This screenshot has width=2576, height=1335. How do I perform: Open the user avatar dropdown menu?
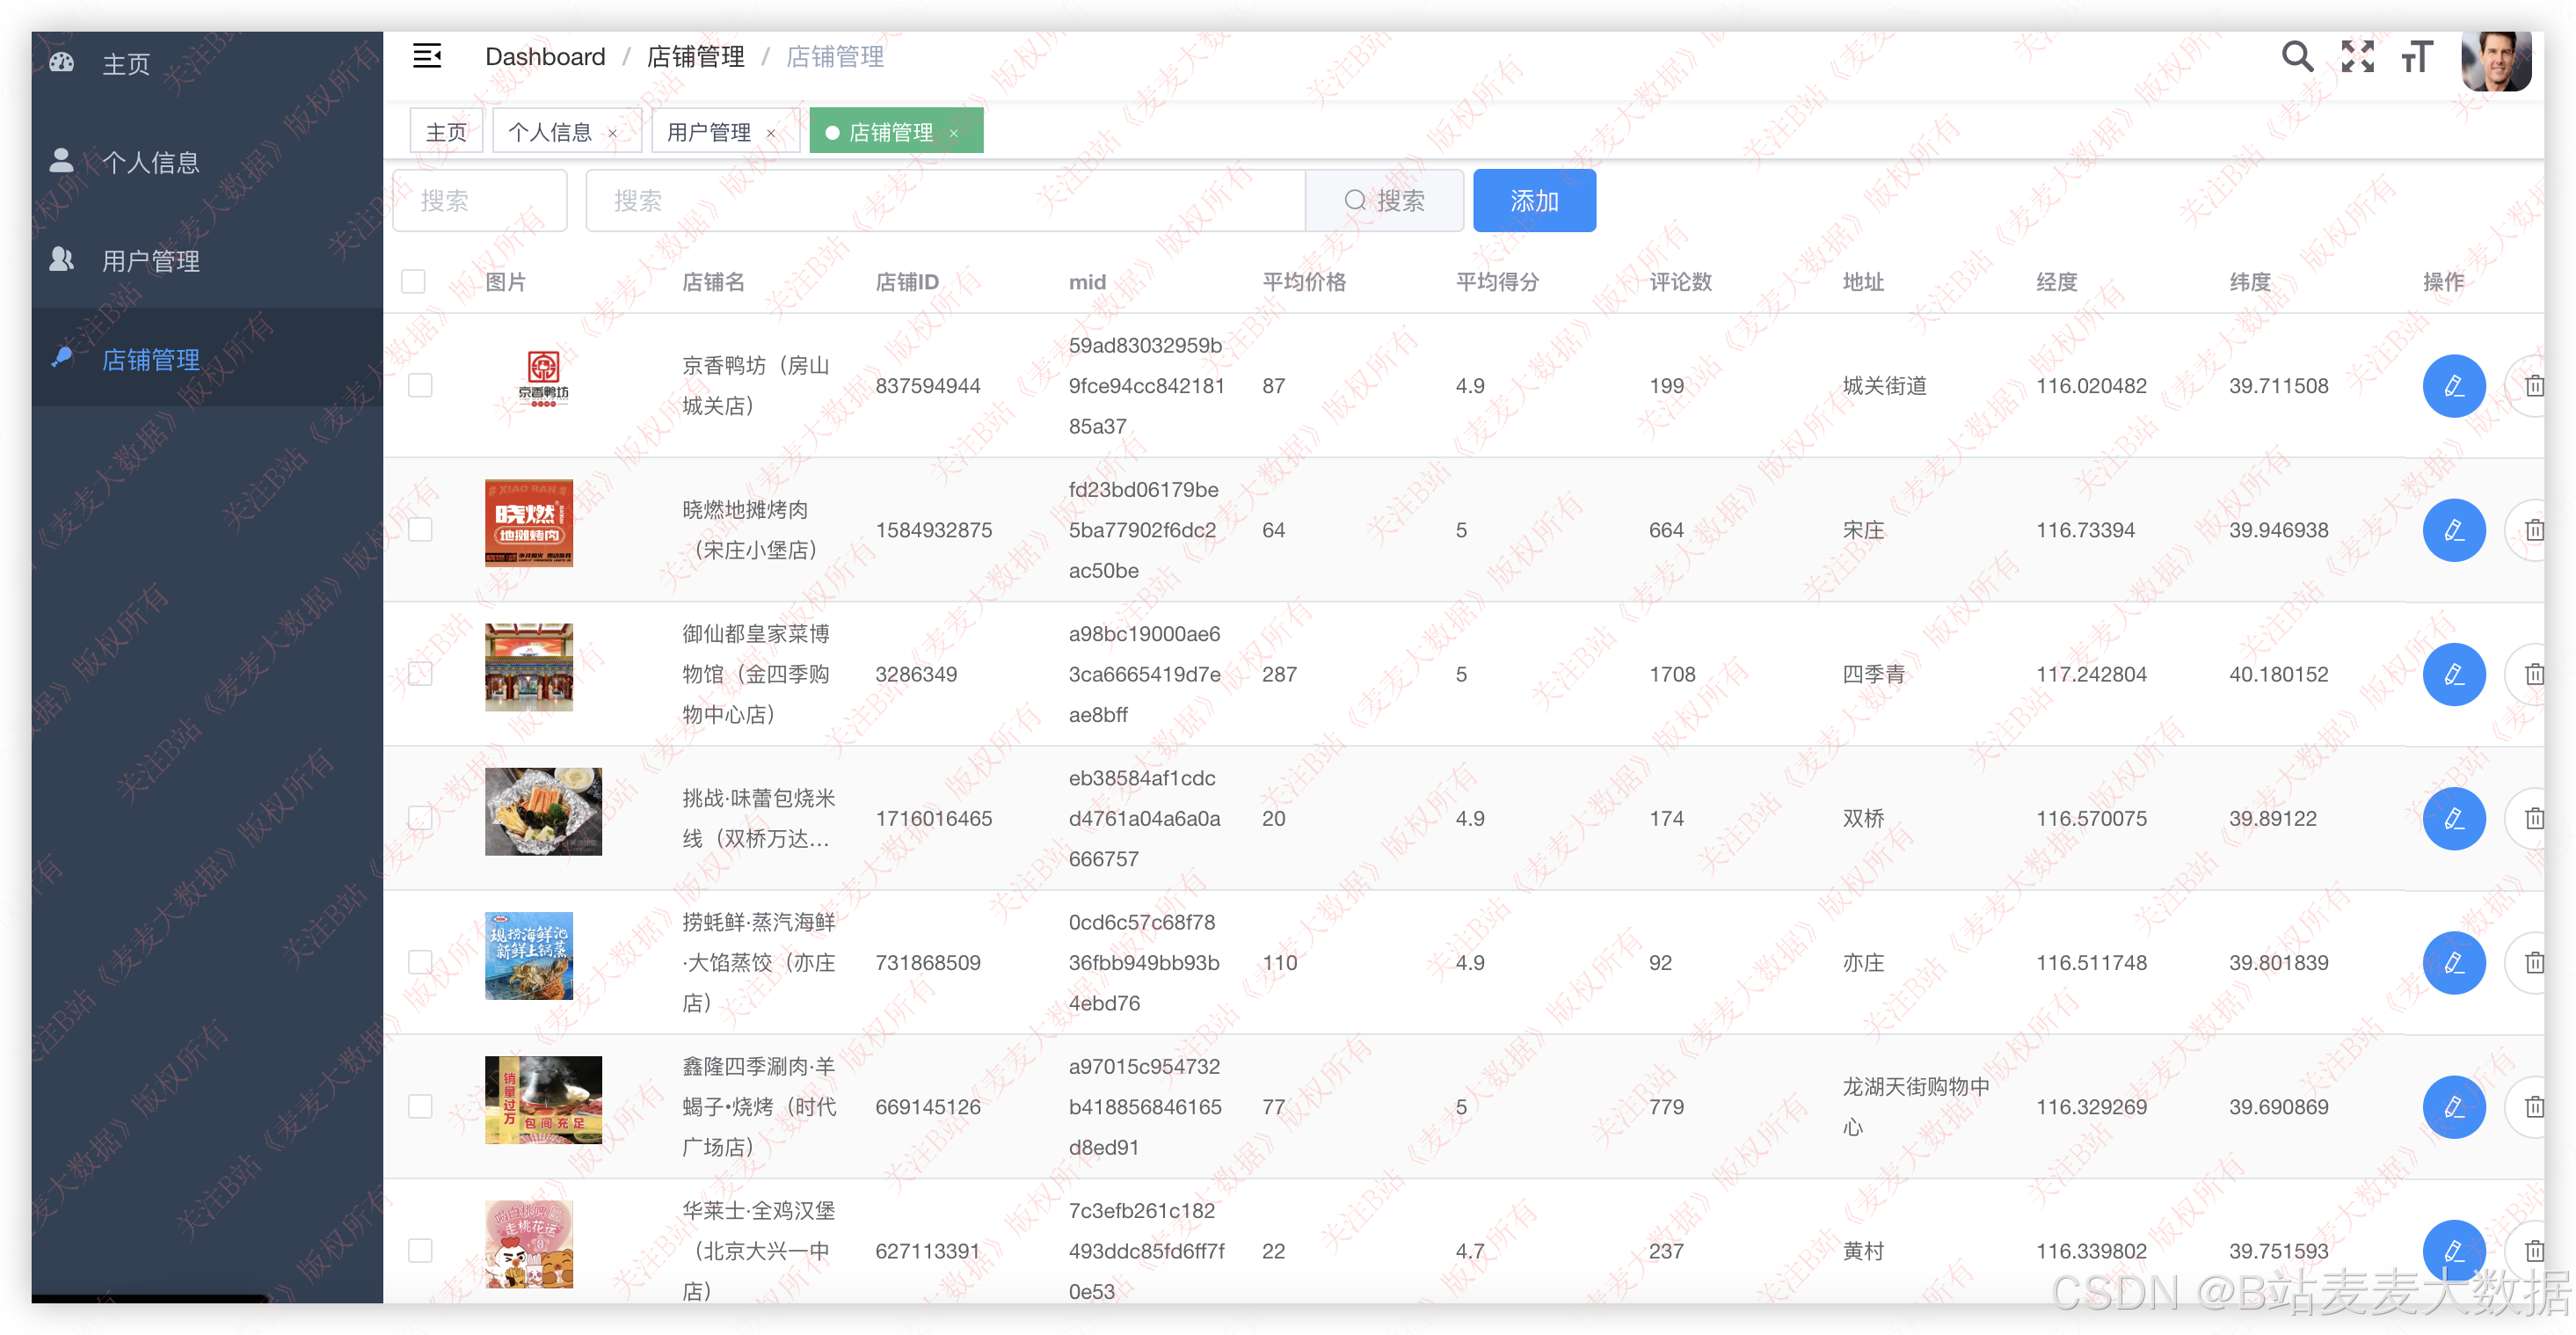(x=2495, y=60)
